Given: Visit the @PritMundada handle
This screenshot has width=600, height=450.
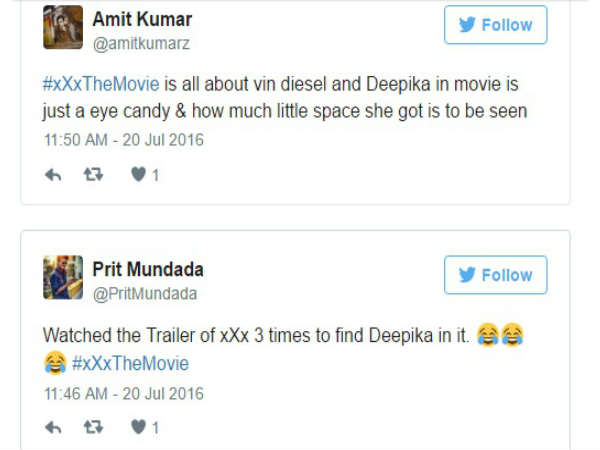Looking at the screenshot, I should (145, 294).
